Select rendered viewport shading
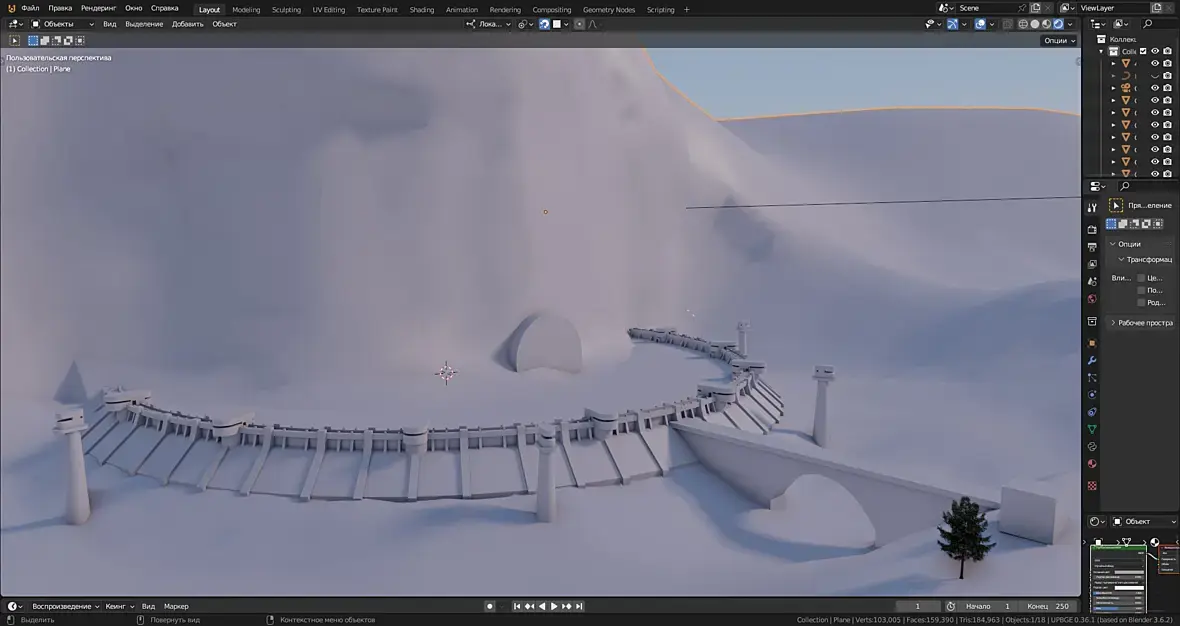The height and width of the screenshot is (626, 1180). click(1058, 24)
